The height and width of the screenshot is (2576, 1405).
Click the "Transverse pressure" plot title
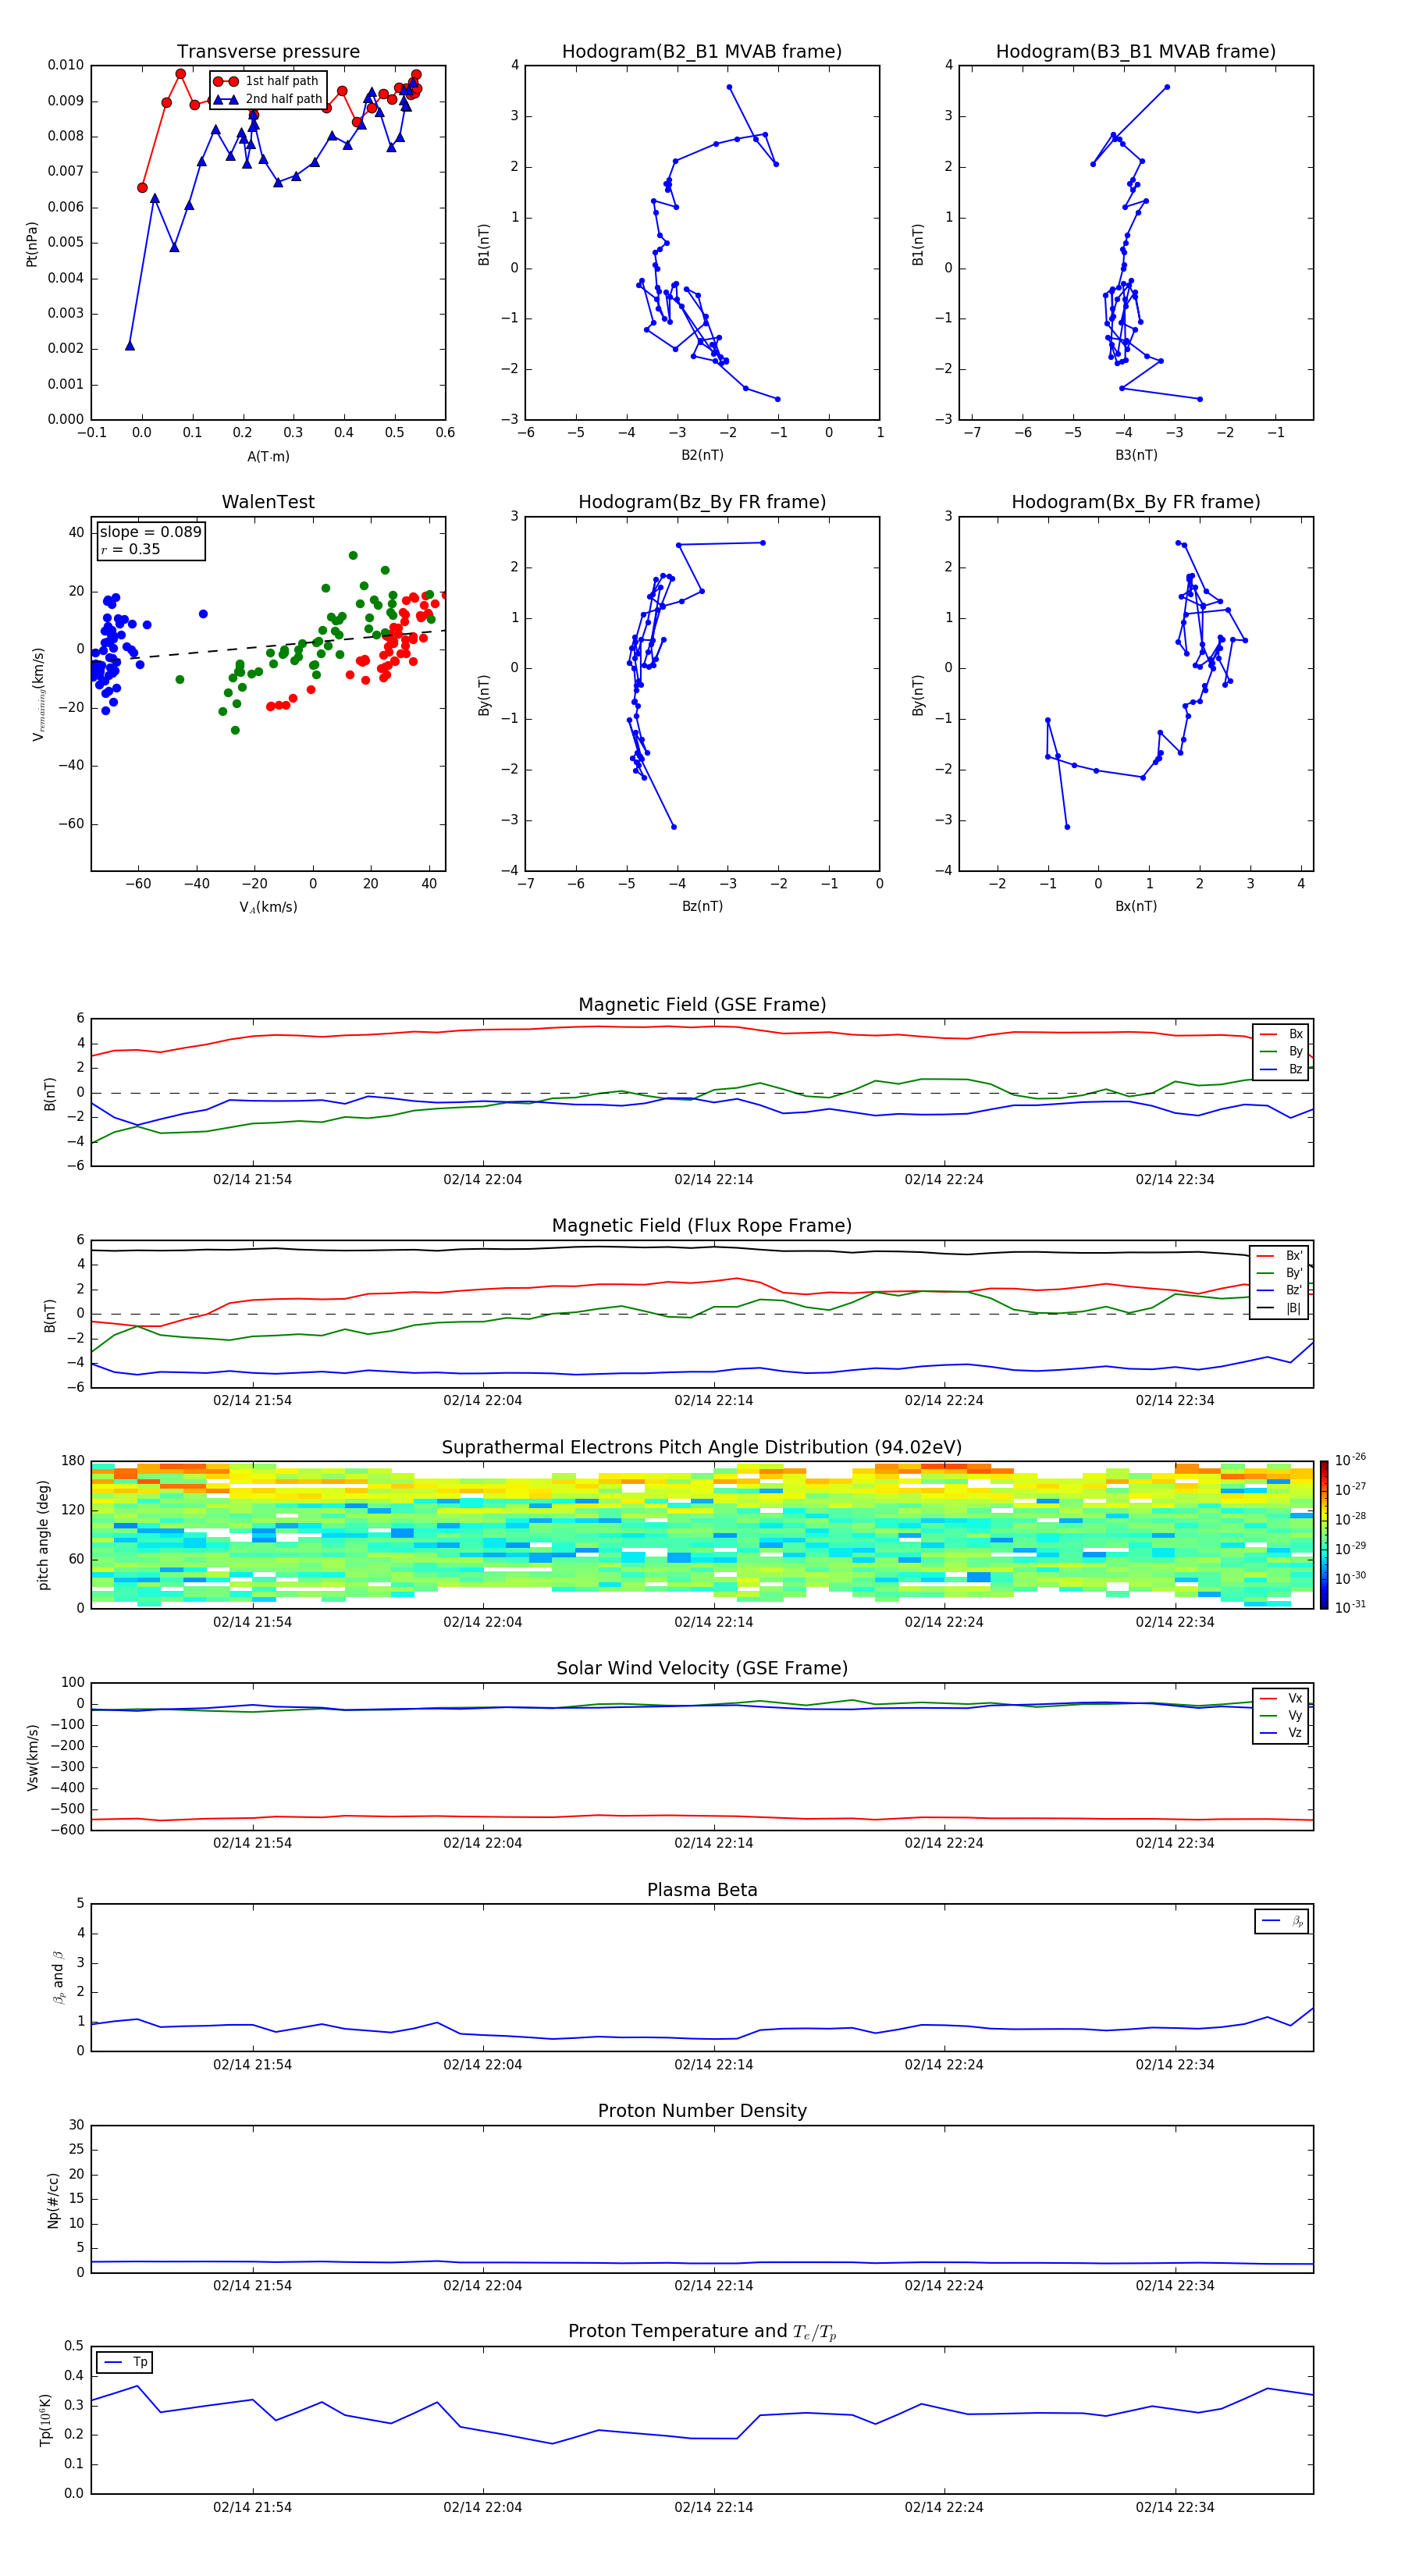coord(268,52)
